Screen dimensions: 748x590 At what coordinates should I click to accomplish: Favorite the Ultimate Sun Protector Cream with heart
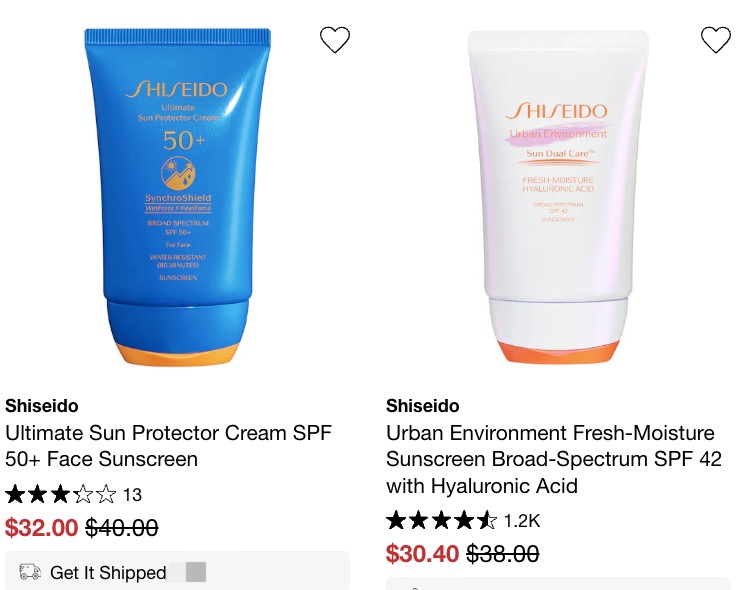(334, 40)
